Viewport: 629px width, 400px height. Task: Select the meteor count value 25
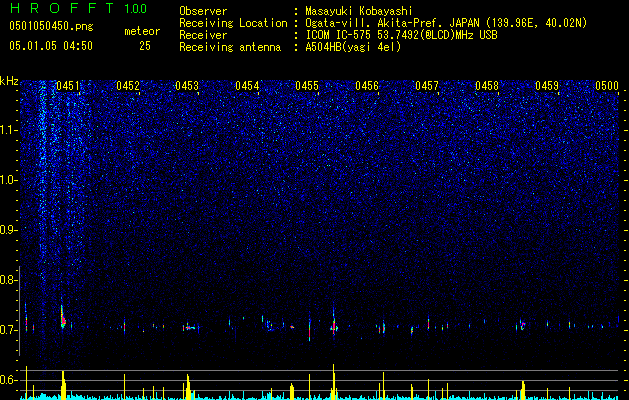(x=145, y=46)
